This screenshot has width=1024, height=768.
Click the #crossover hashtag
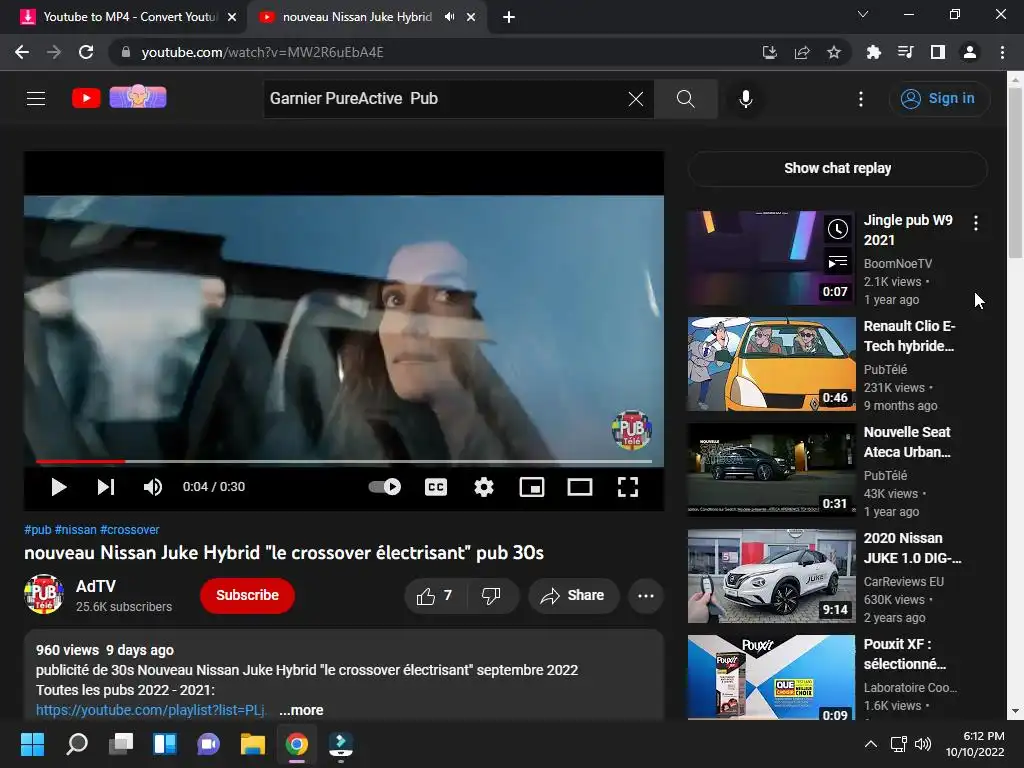coord(129,530)
